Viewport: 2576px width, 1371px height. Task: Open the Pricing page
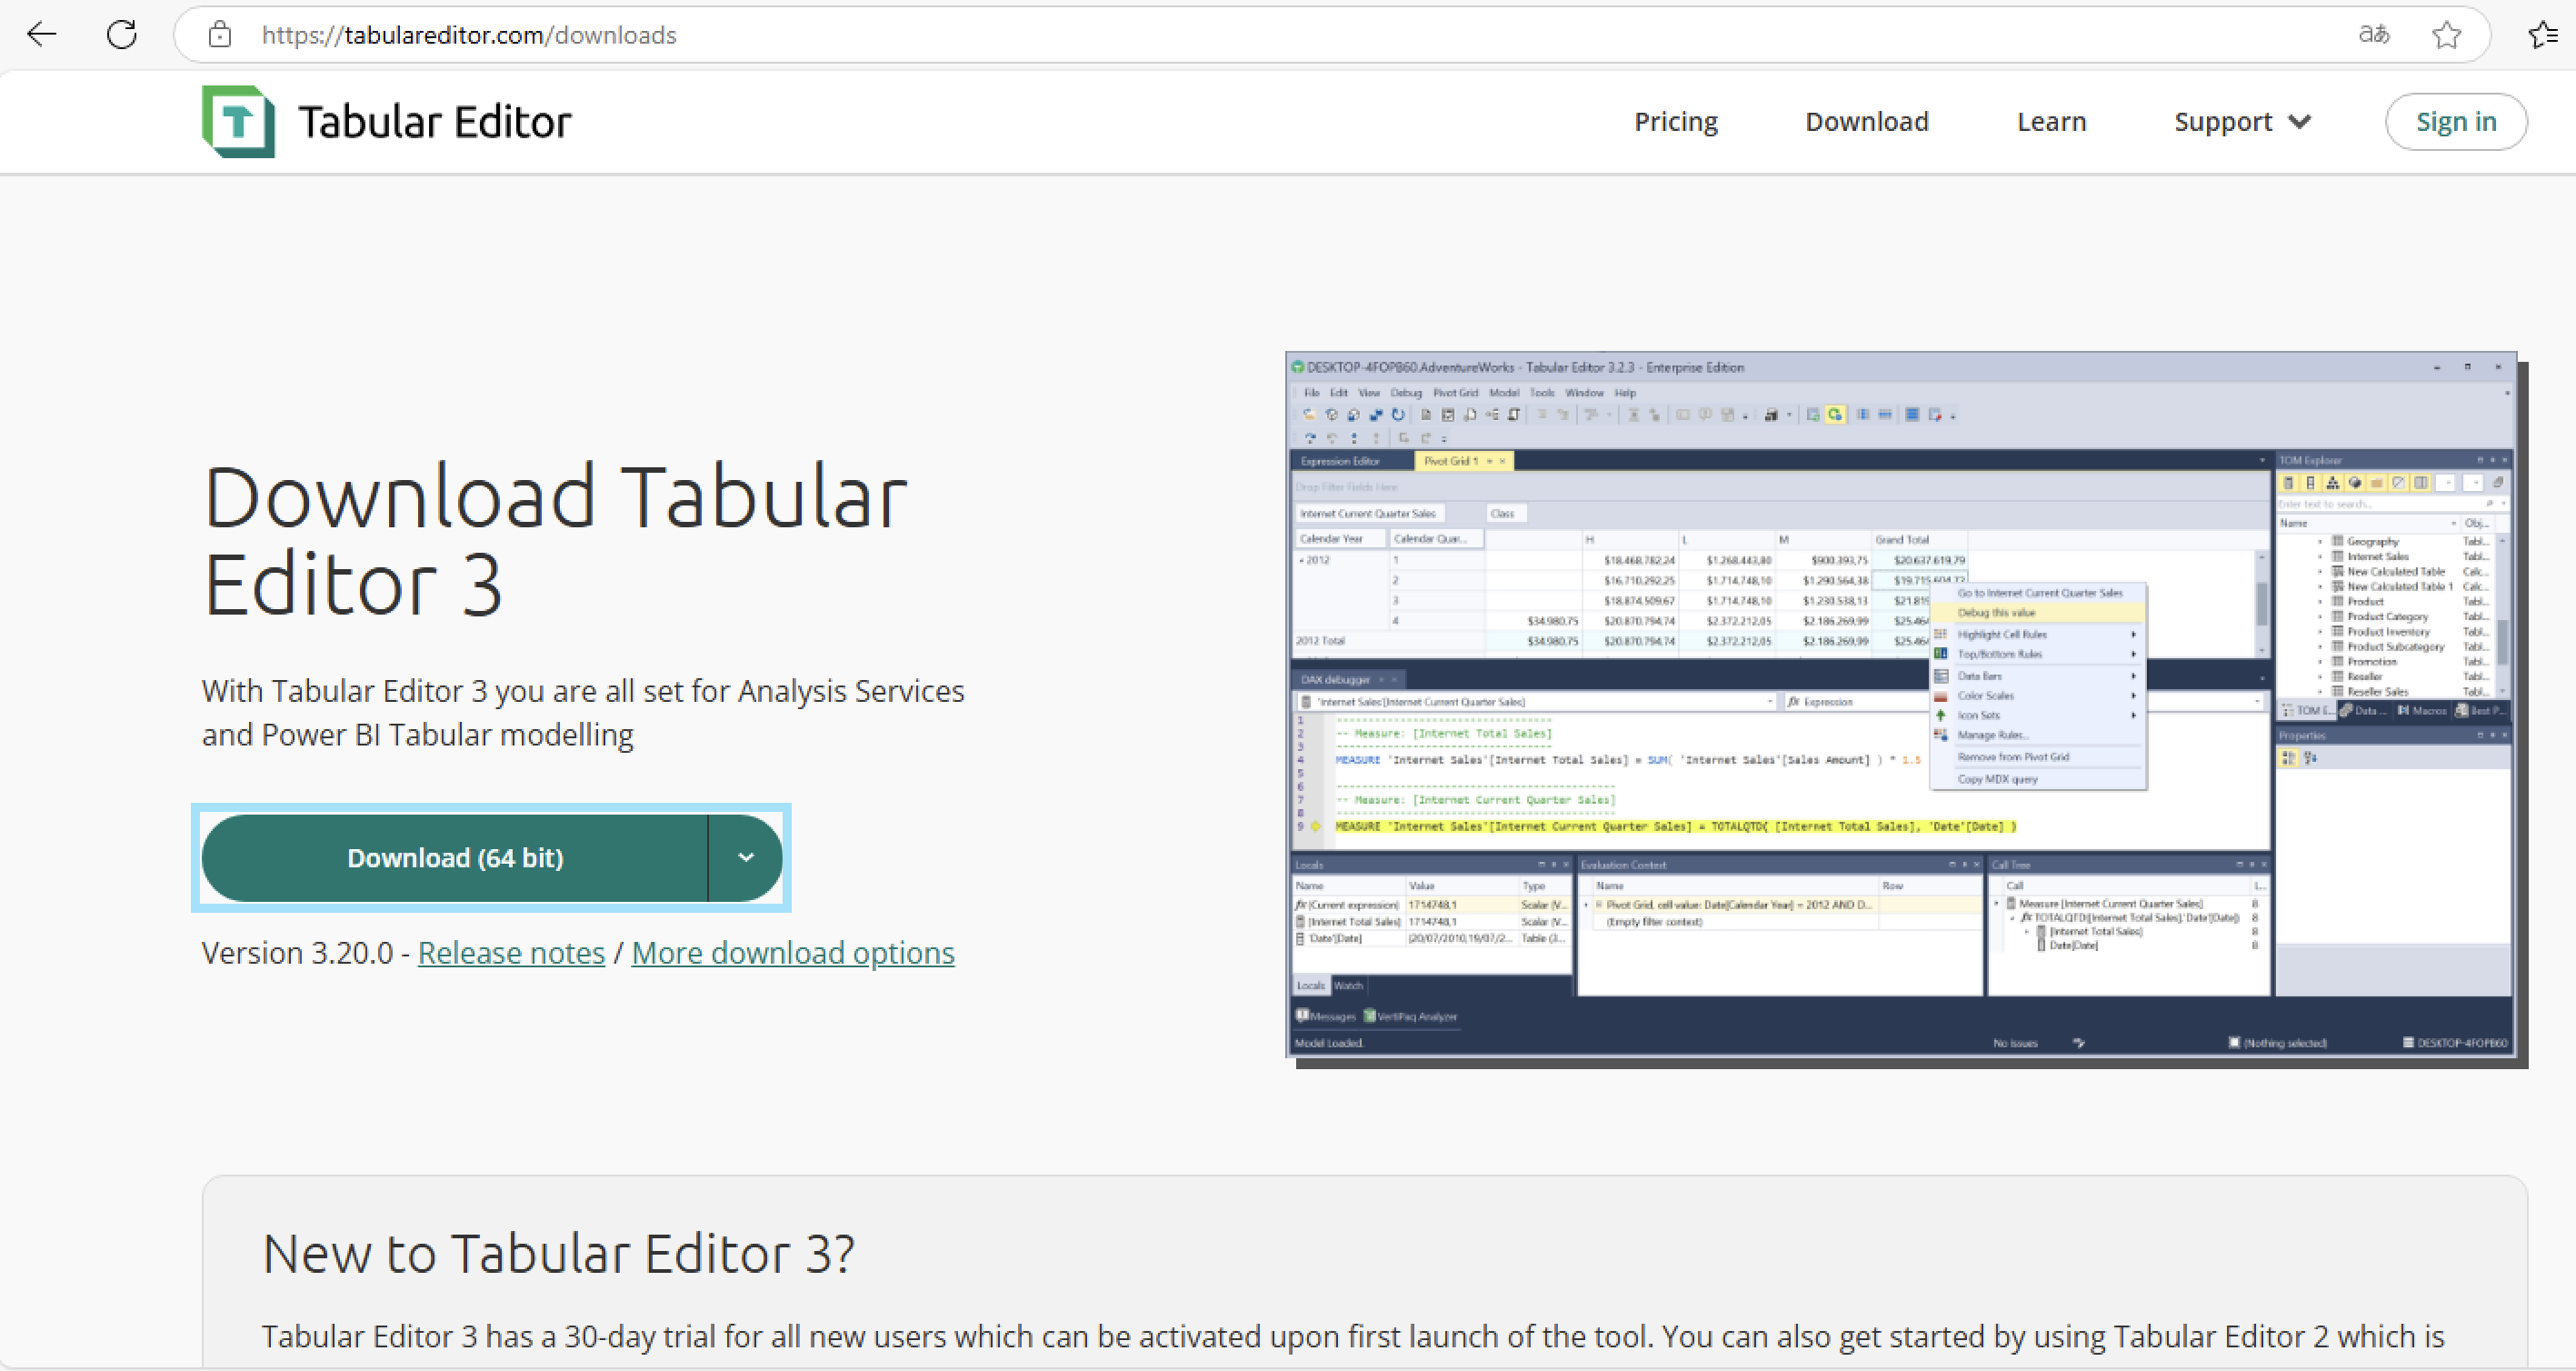(1675, 122)
